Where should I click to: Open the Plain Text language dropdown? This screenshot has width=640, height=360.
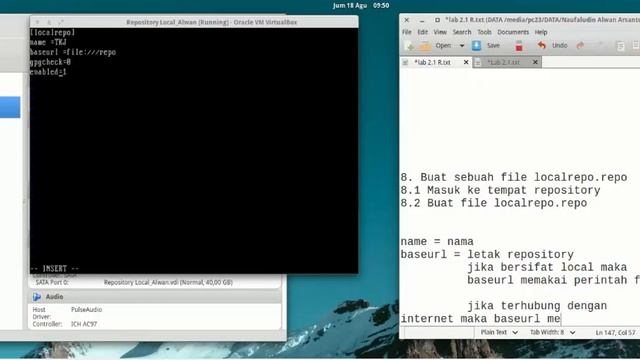click(x=499, y=333)
